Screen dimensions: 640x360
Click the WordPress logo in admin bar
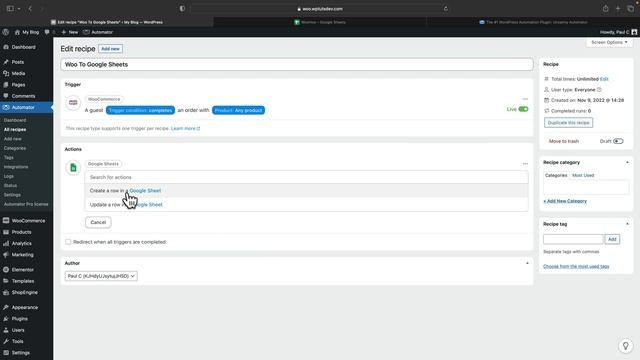(x=6, y=32)
